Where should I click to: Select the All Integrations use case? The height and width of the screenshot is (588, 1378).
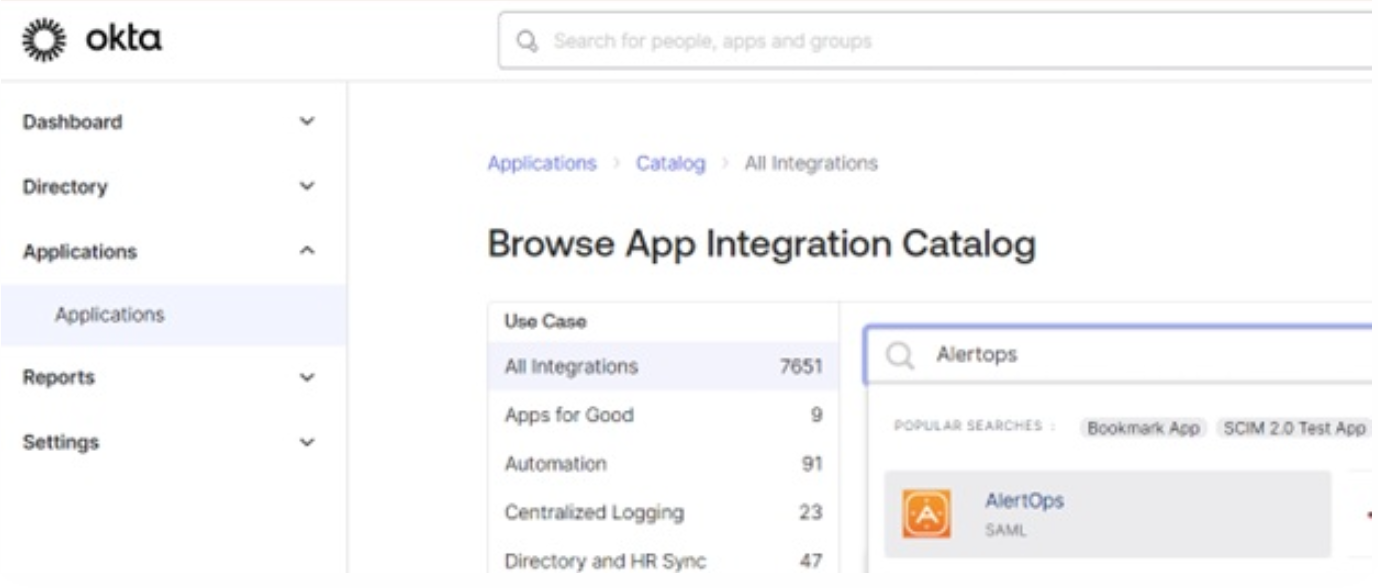point(571,367)
